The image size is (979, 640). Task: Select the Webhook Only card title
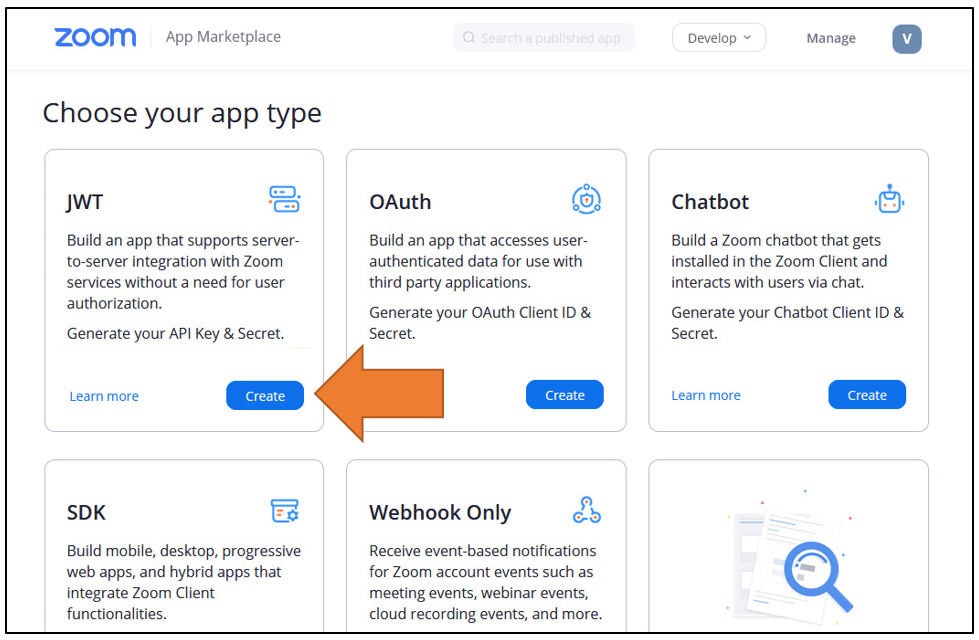(440, 513)
